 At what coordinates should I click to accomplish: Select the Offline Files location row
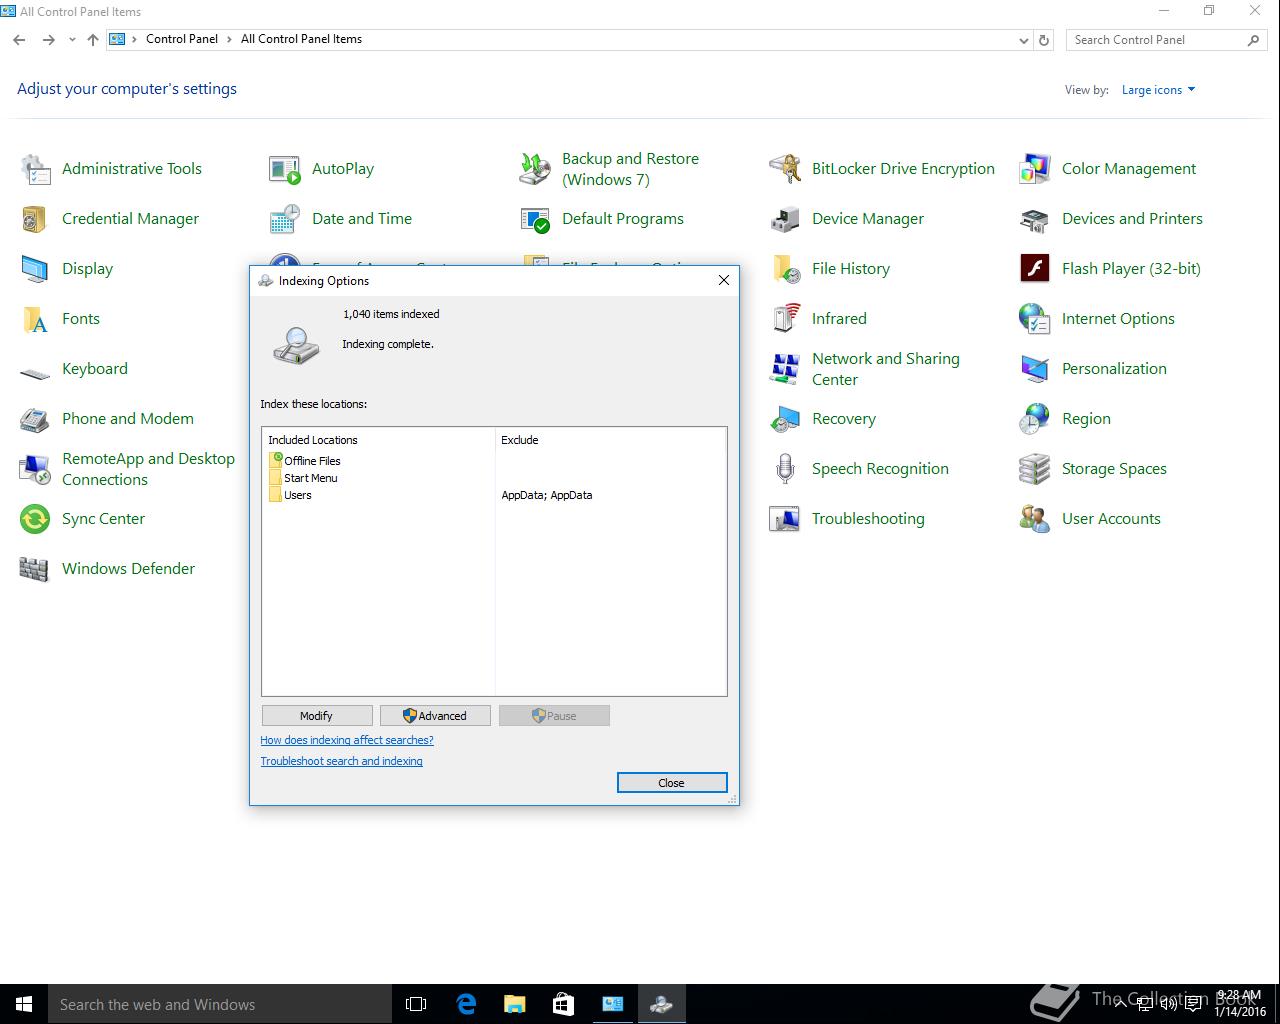pos(305,461)
